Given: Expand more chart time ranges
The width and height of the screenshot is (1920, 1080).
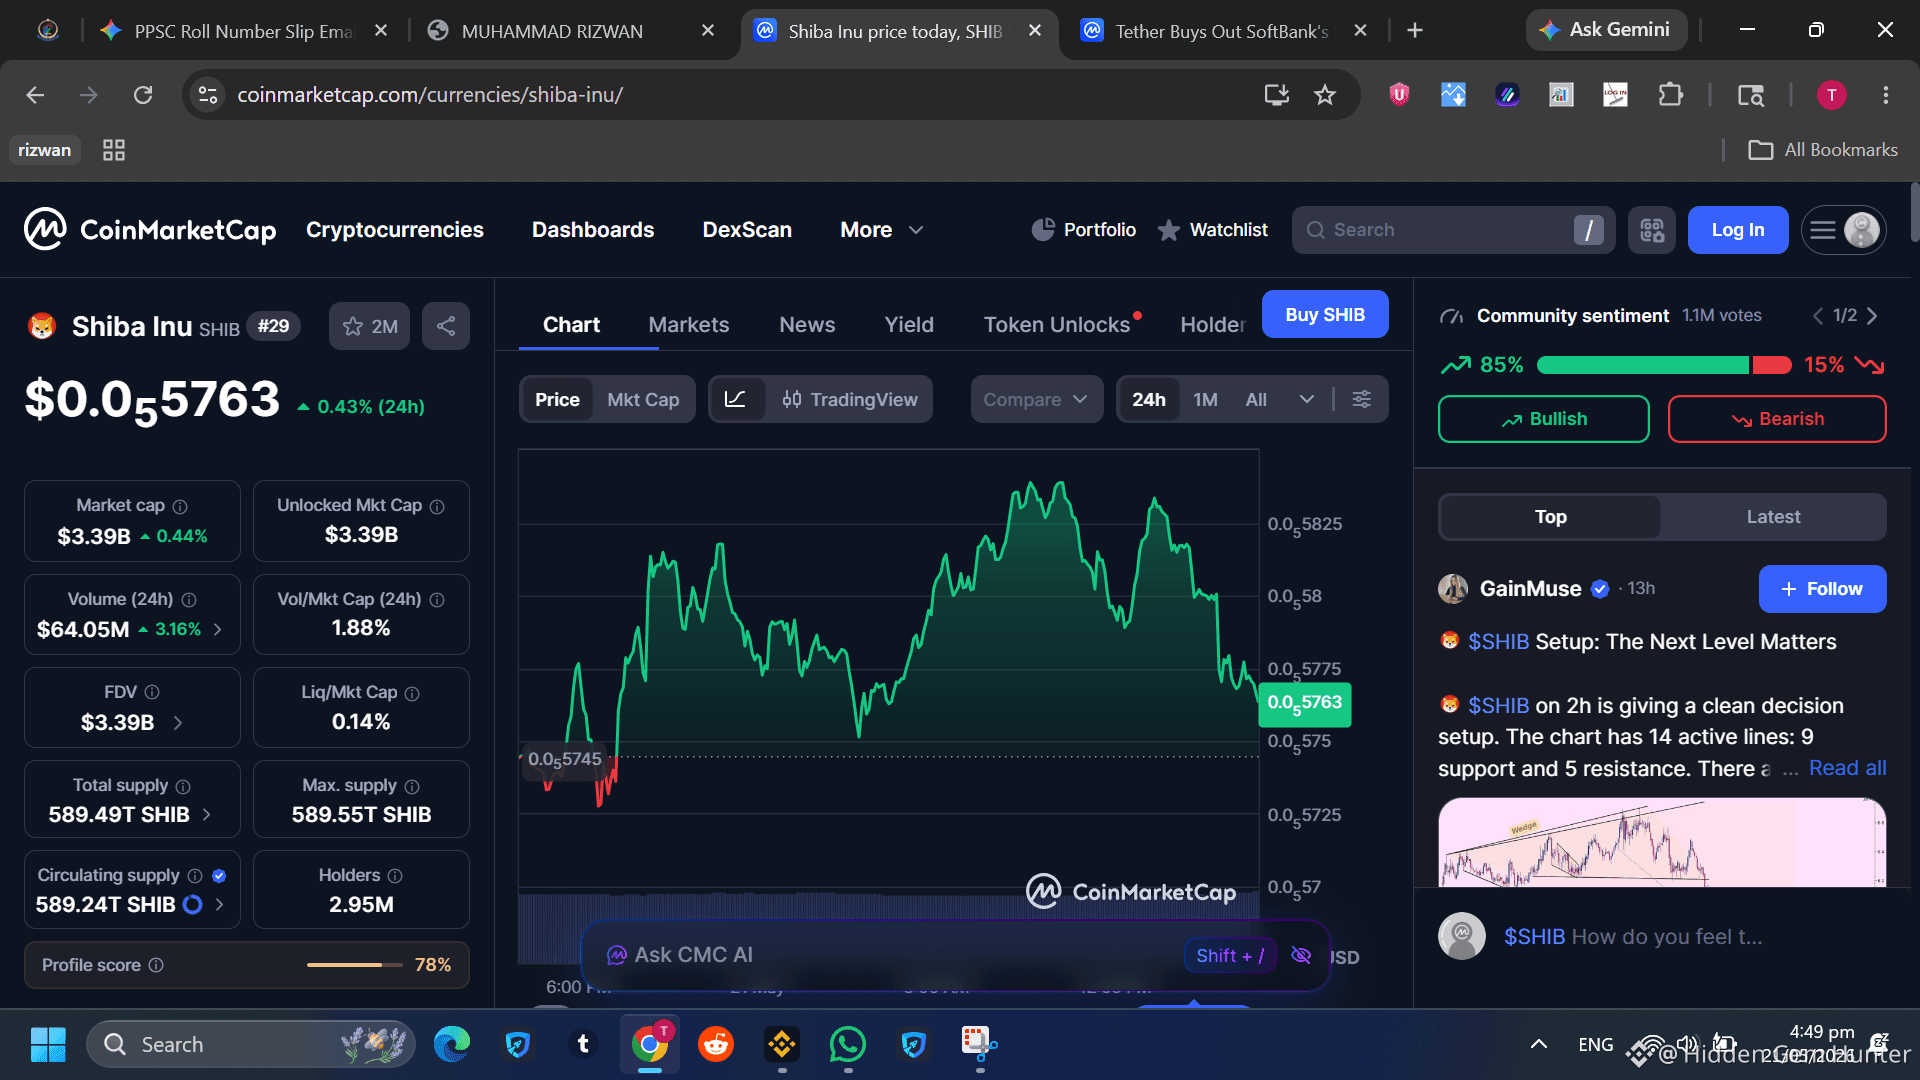Looking at the screenshot, I should pos(1306,399).
